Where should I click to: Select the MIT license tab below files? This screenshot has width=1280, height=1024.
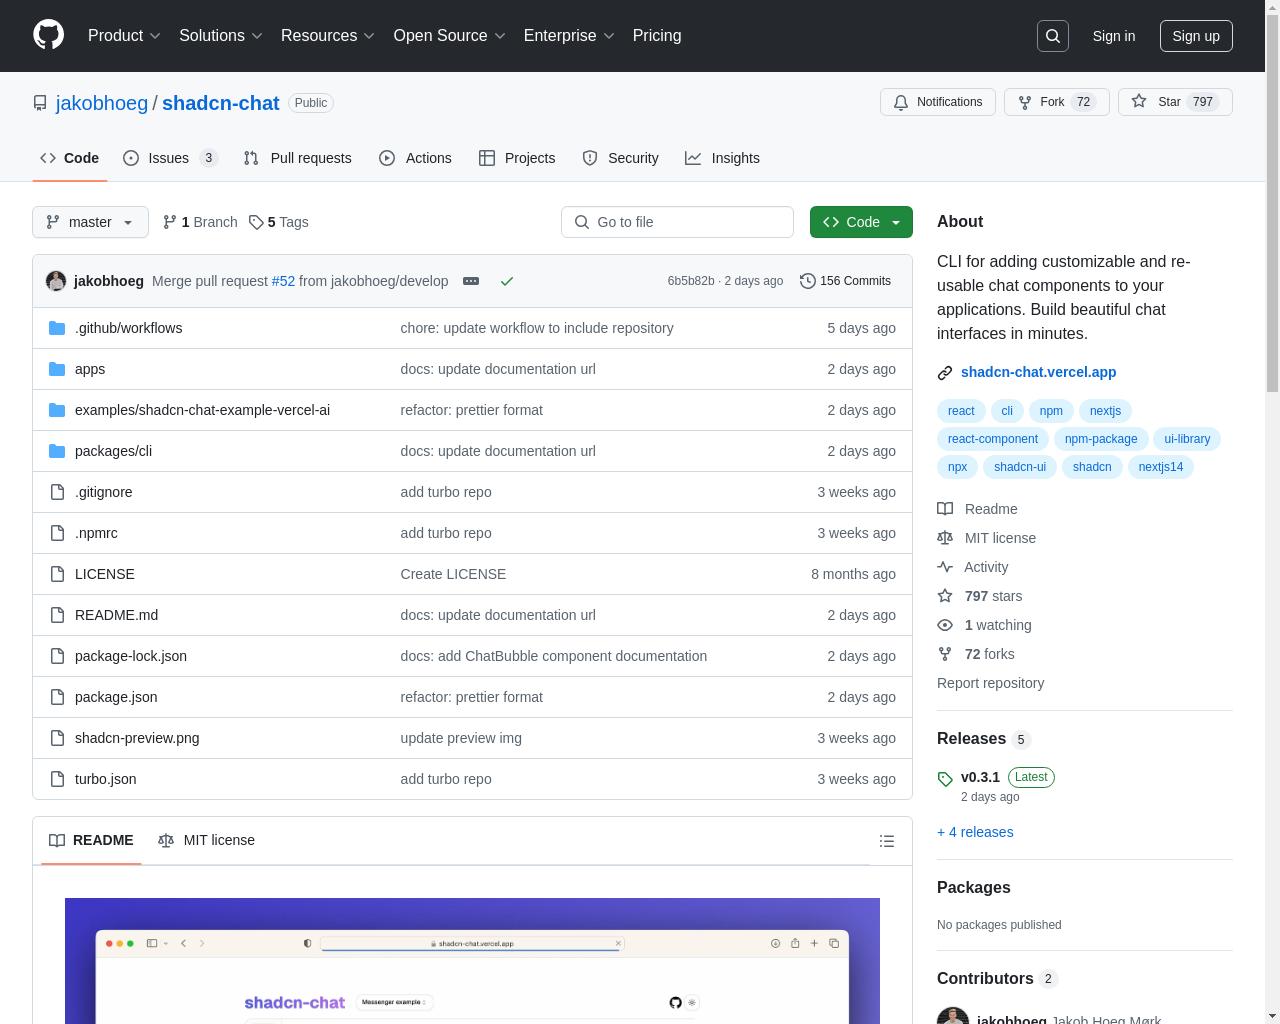(207, 840)
